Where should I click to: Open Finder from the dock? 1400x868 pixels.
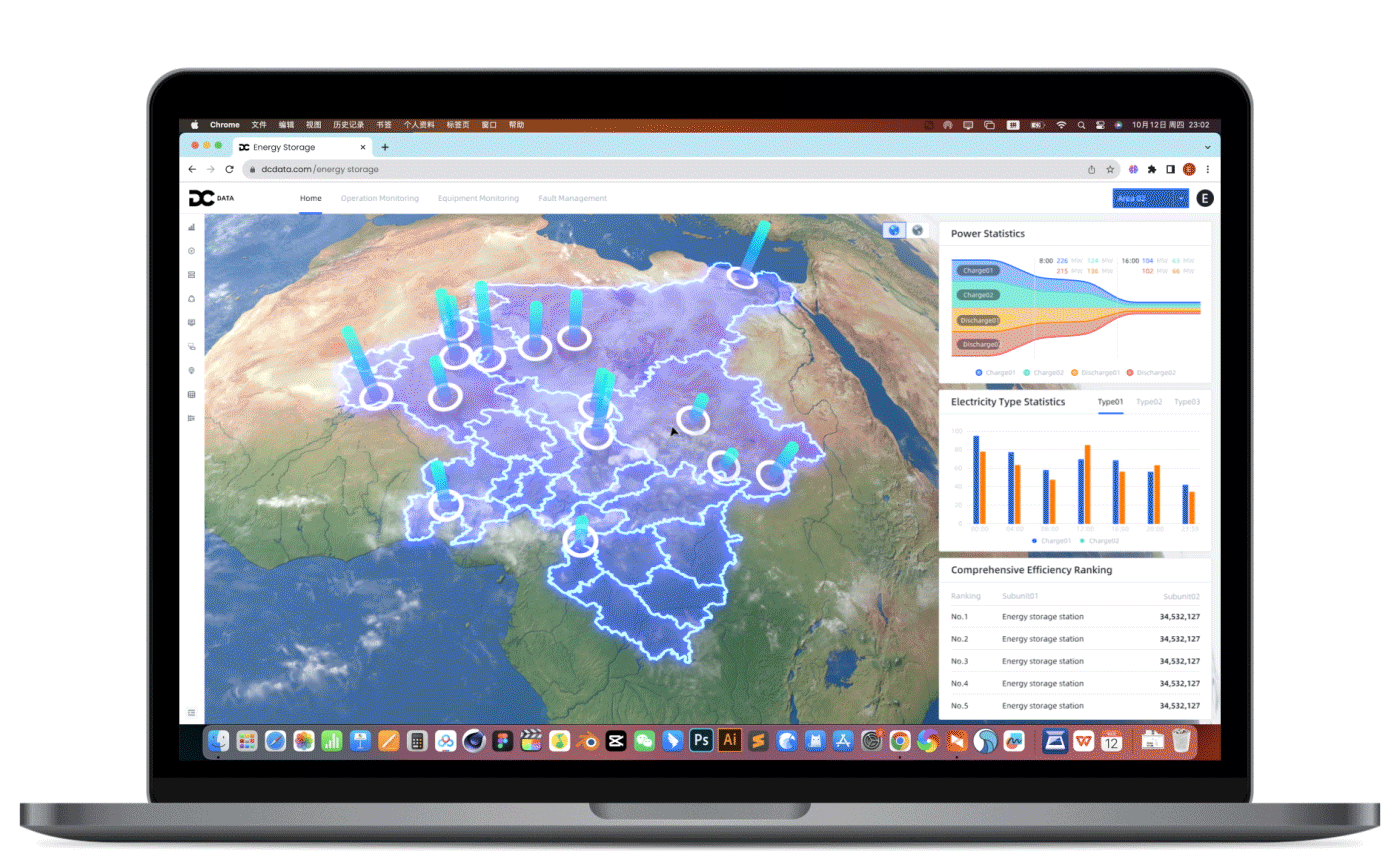click(x=218, y=741)
